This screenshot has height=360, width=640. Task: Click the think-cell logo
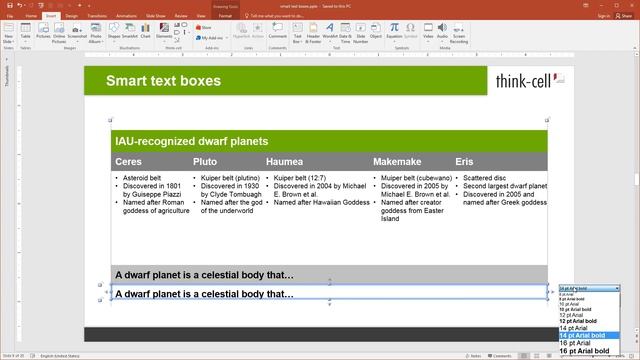tap(530, 81)
